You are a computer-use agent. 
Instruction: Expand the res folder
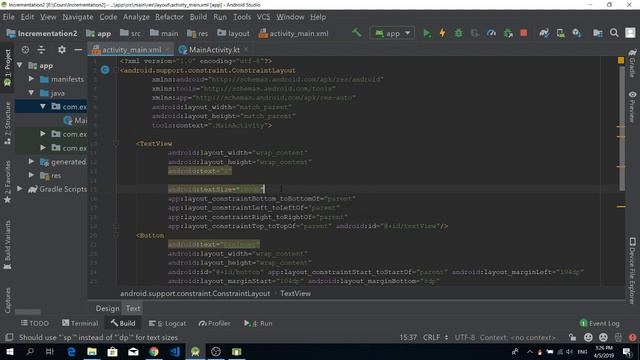[31, 176]
